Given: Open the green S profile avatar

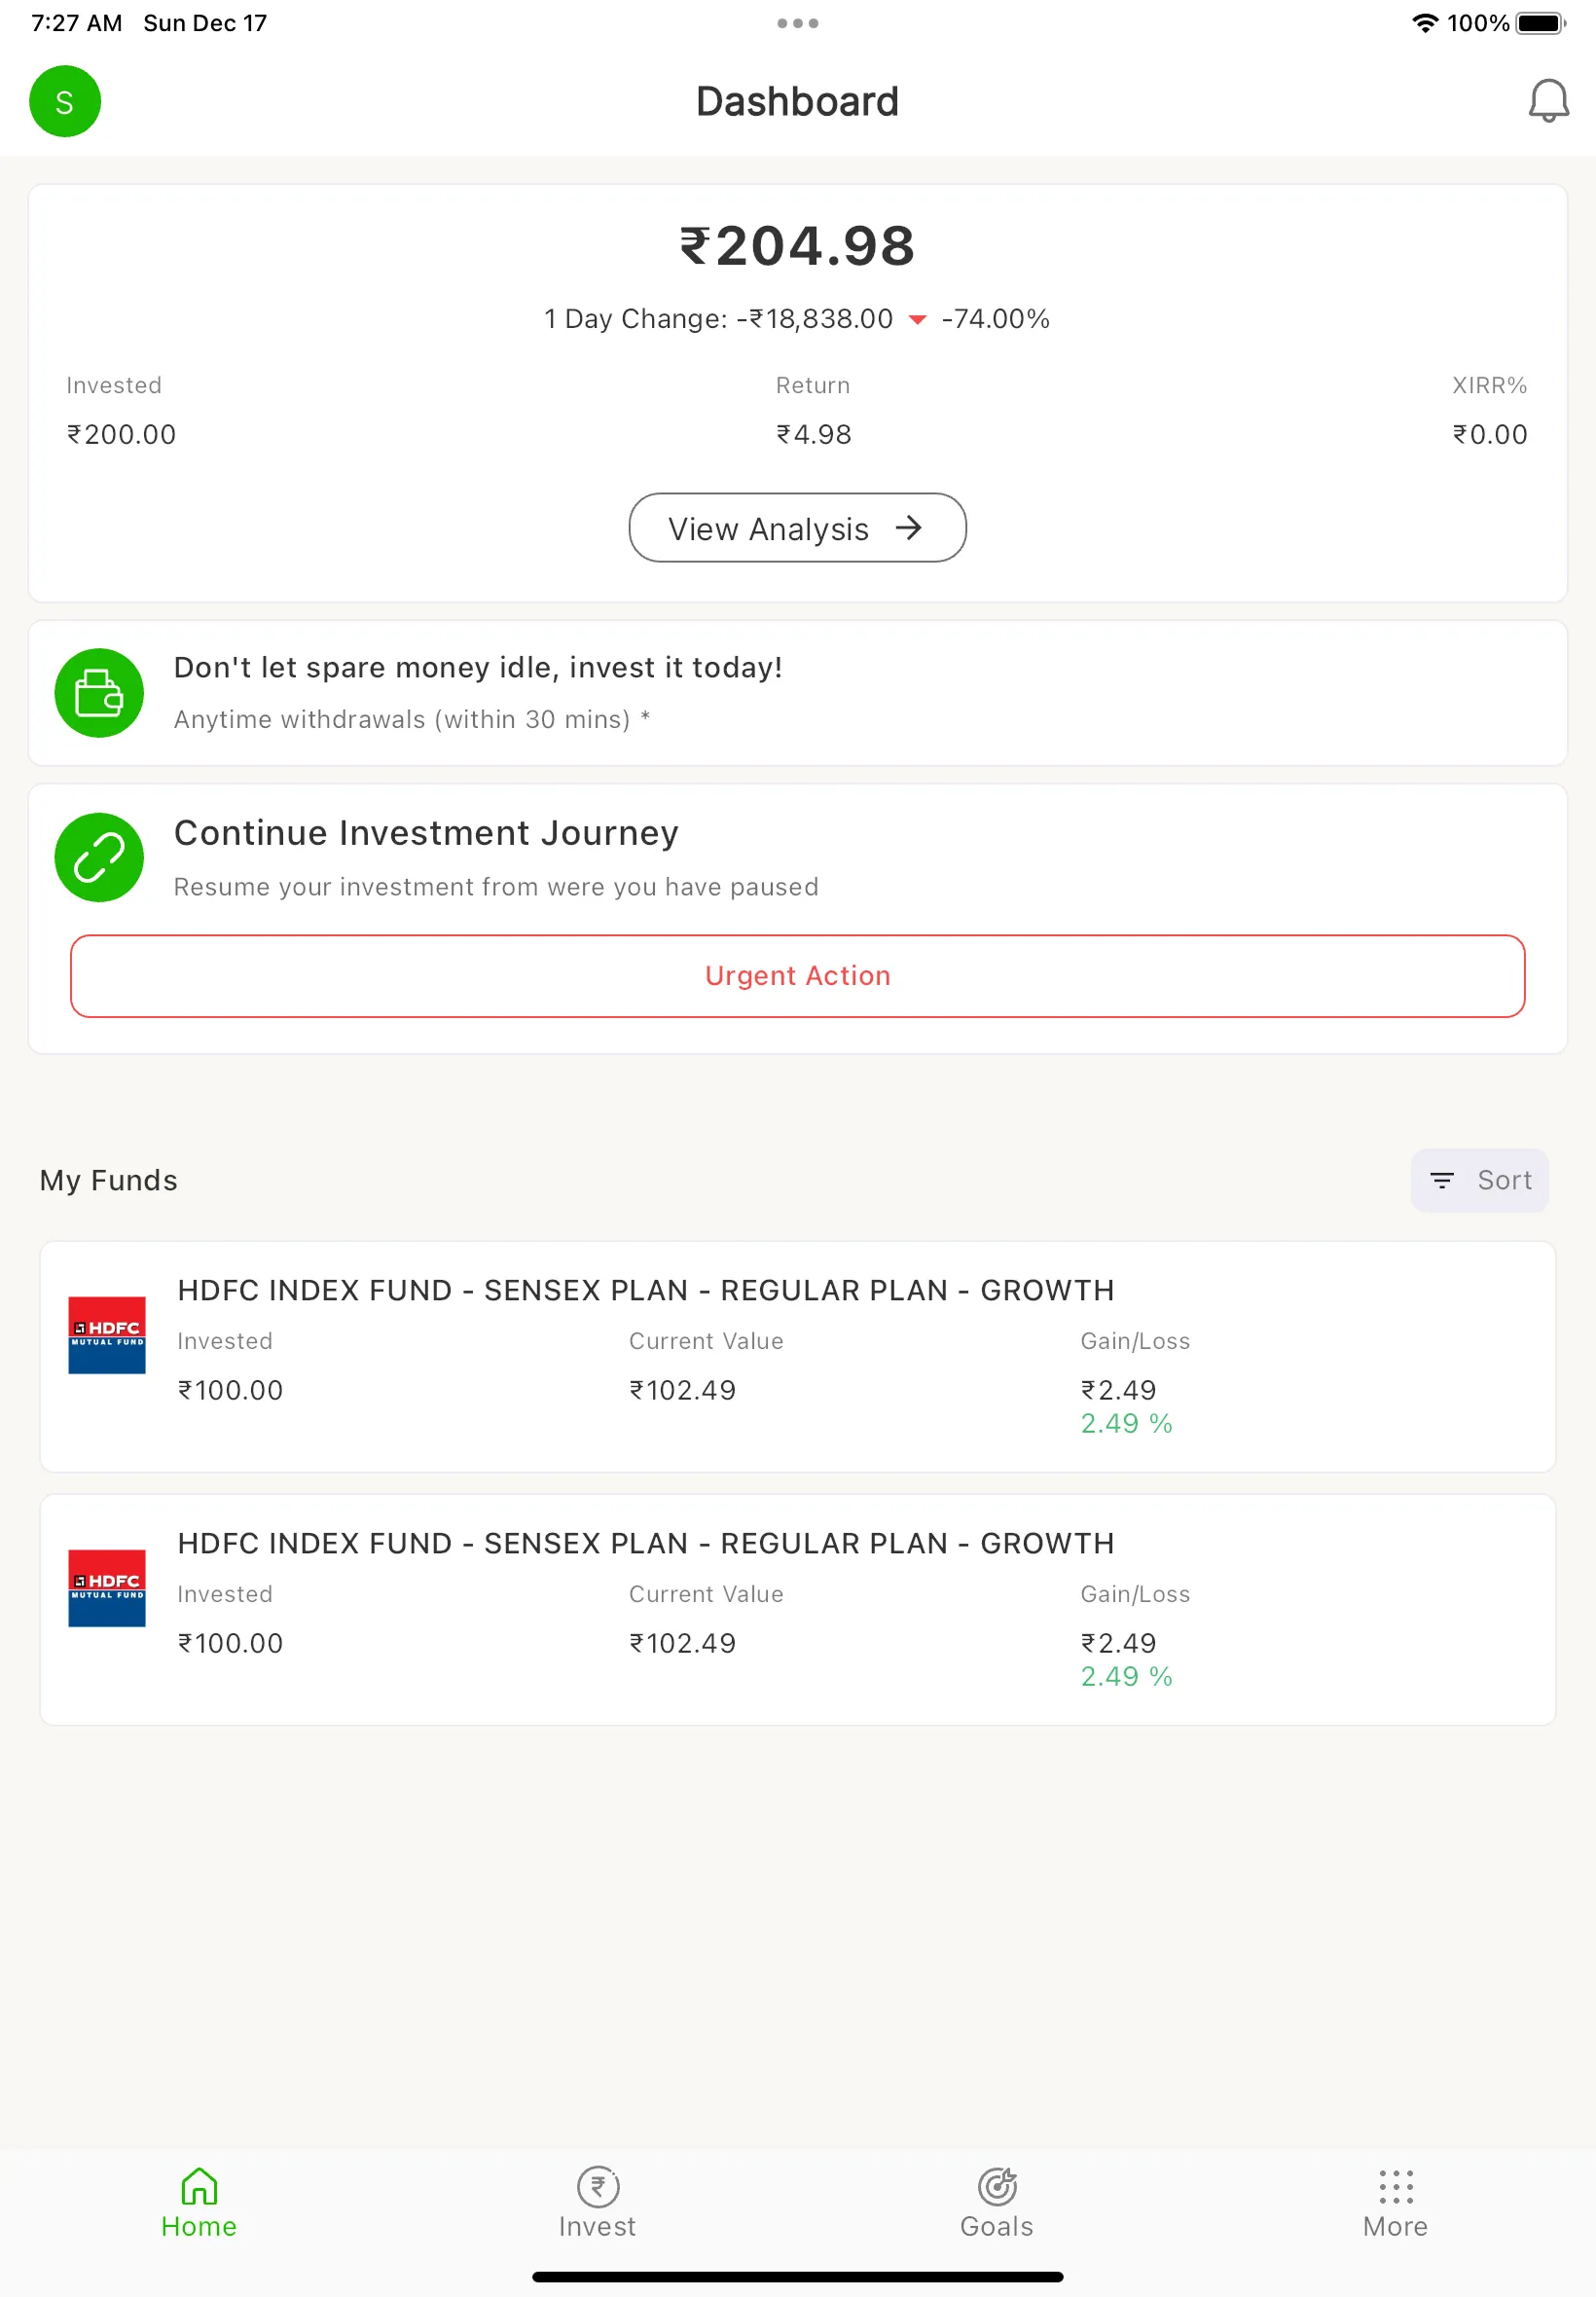Looking at the screenshot, I should click(x=65, y=101).
